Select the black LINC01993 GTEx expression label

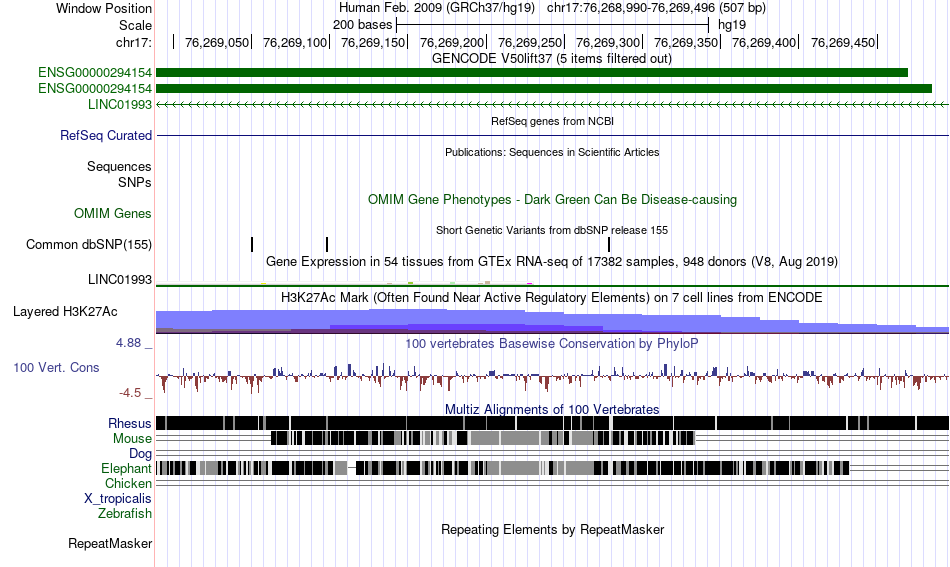120,279
